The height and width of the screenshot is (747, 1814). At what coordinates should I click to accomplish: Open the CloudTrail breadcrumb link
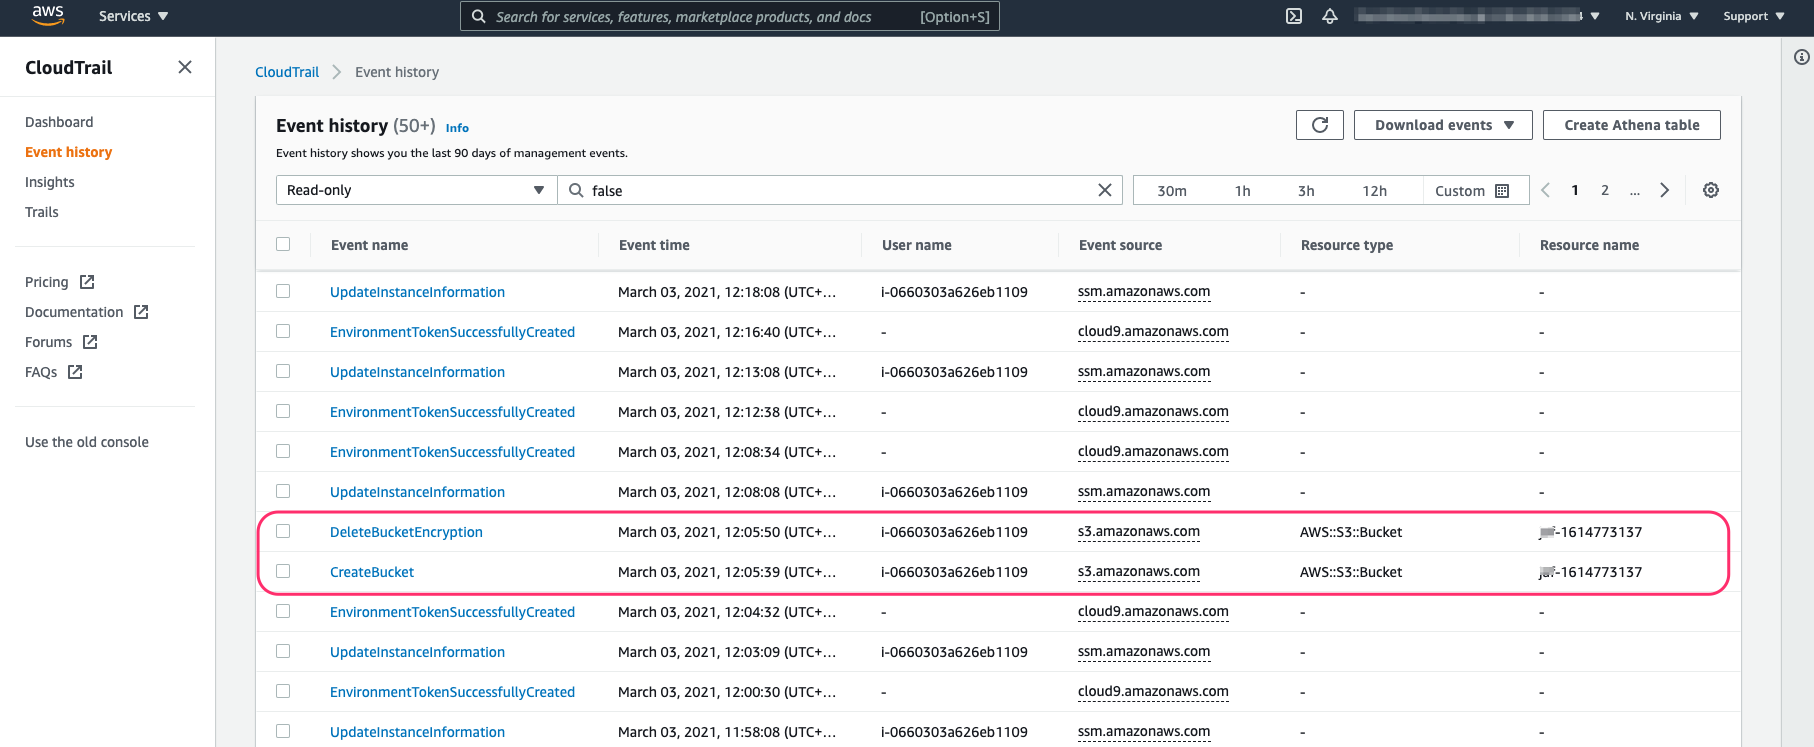pyautogui.click(x=287, y=72)
